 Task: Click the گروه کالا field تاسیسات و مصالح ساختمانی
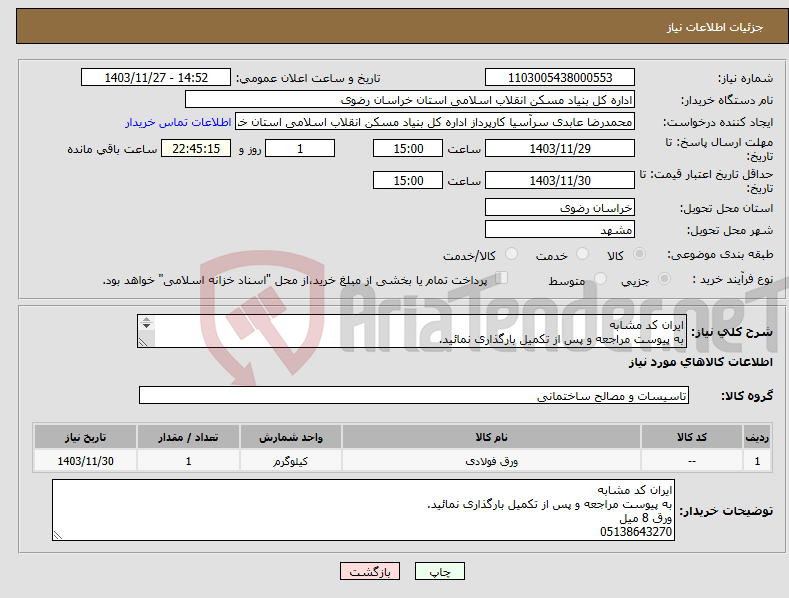point(414,396)
